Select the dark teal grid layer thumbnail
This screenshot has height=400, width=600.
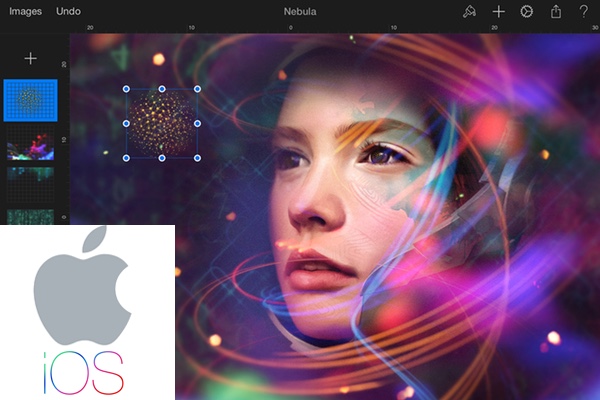point(31,184)
